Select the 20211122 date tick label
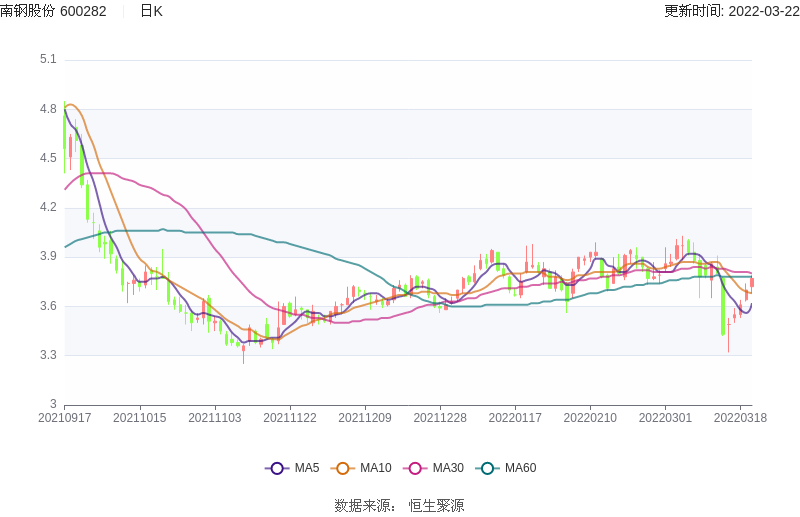Screen dimensions: 800x517 click(290, 417)
